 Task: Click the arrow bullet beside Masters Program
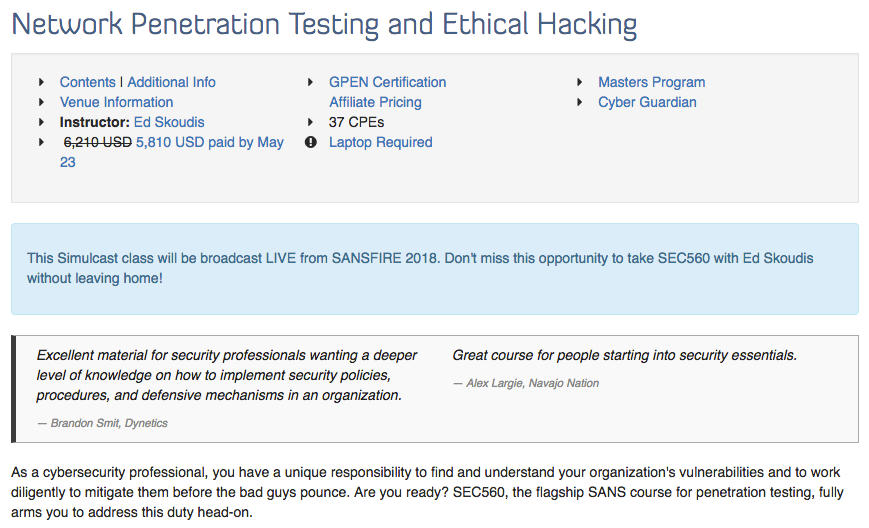point(580,82)
